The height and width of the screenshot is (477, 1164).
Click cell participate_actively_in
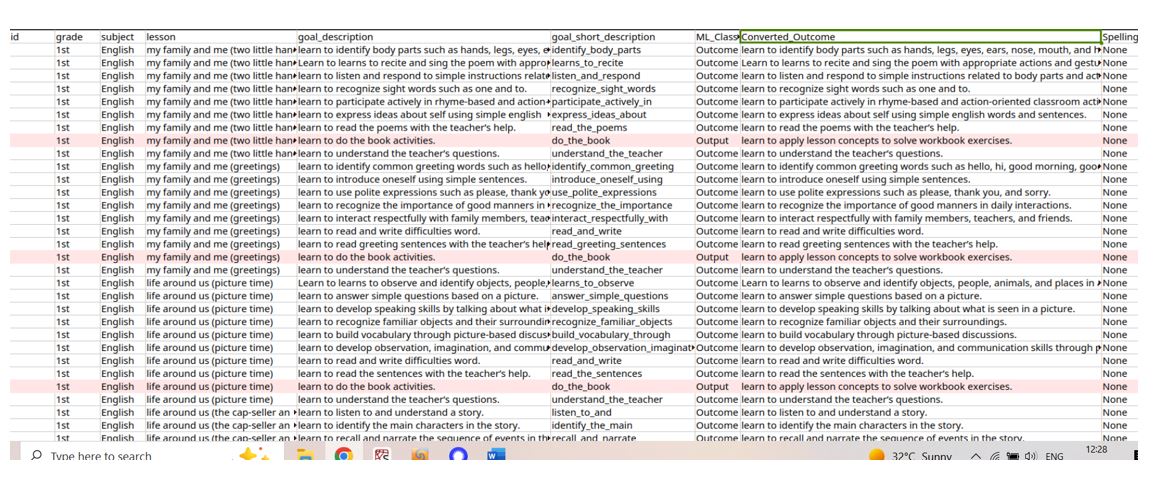click(x=622, y=102)
